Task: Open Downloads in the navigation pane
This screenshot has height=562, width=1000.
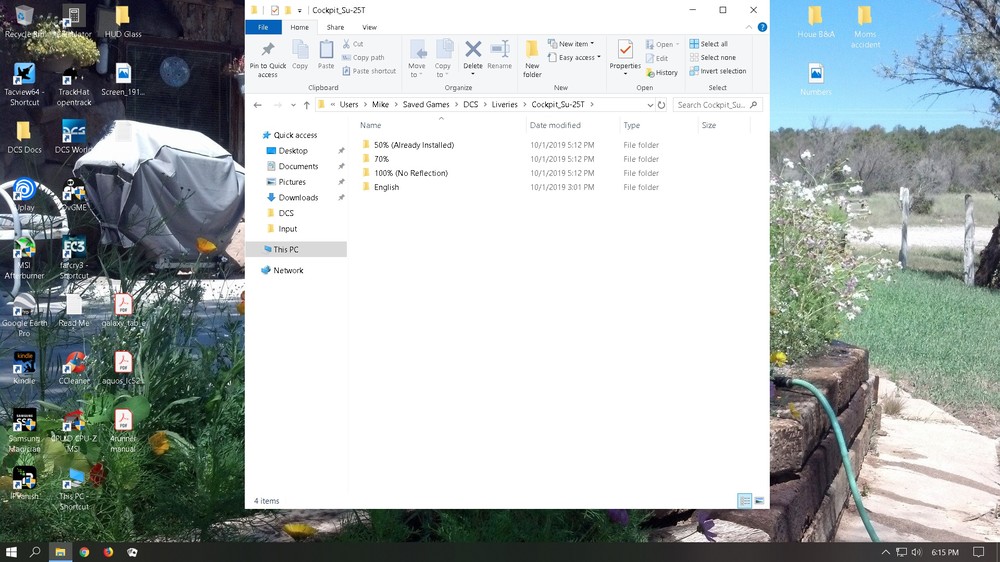Action: click(298, 197)
